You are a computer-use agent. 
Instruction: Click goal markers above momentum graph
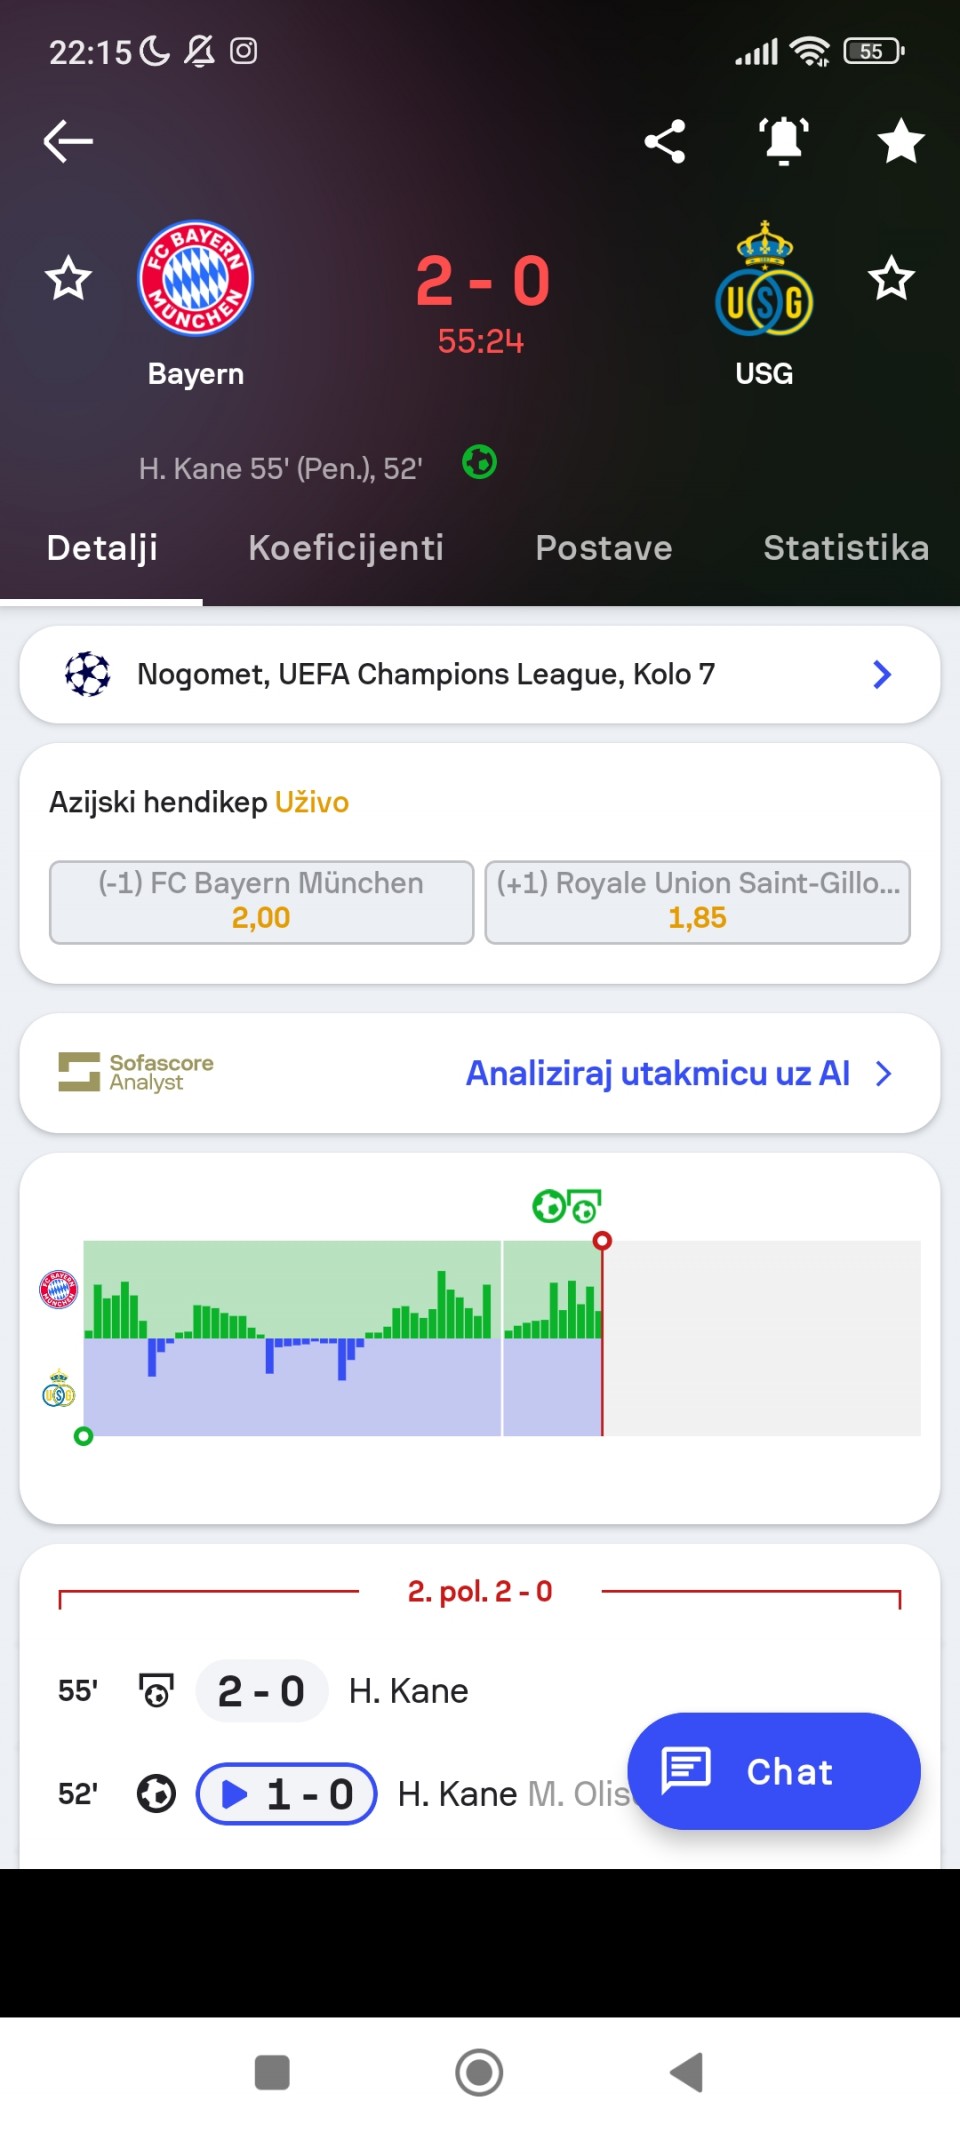(x=566, y=1206)
